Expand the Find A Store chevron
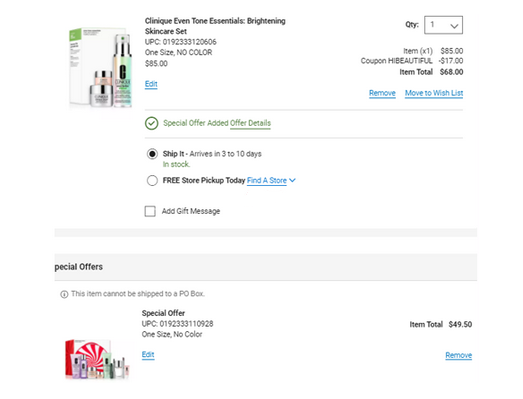This screenshot has height=399, width=523. [x=292, y=180]
